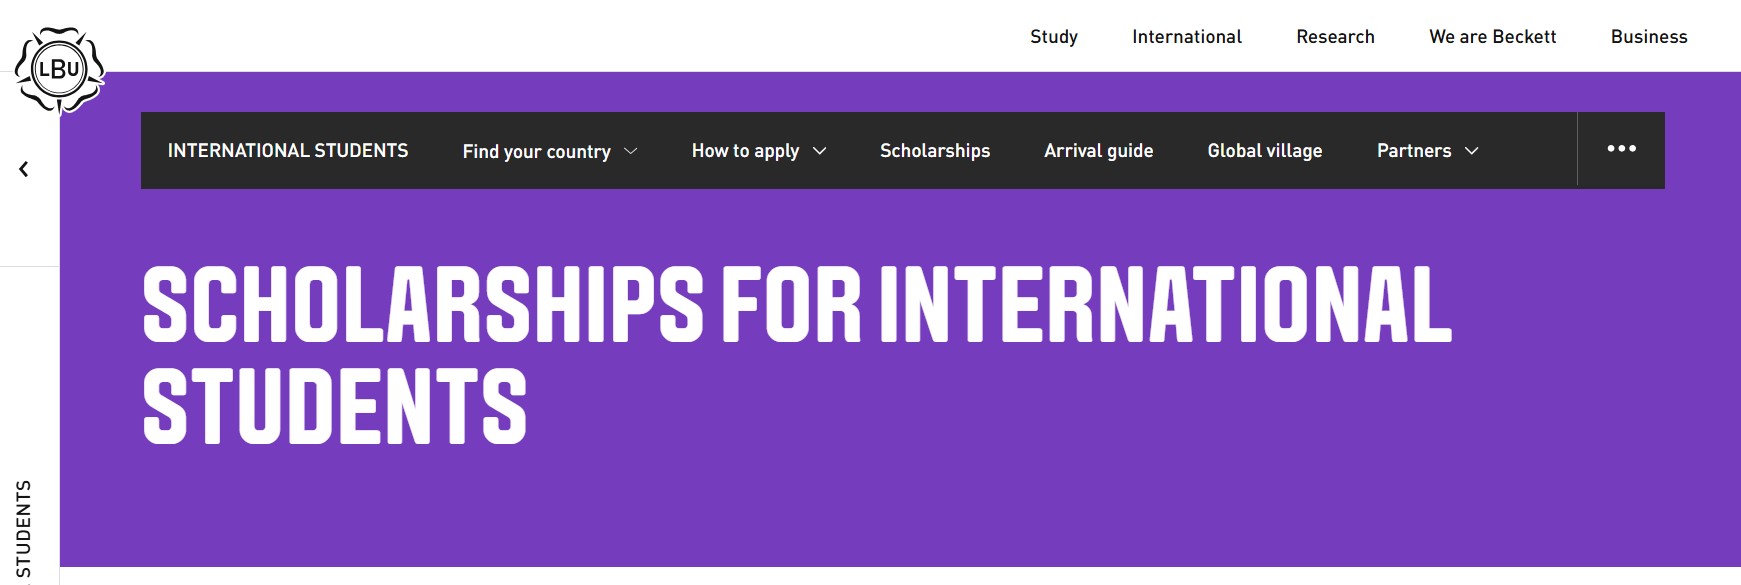1741x585 pixels.
Task: Visit the Global village page
Action: click(1265, 151)
